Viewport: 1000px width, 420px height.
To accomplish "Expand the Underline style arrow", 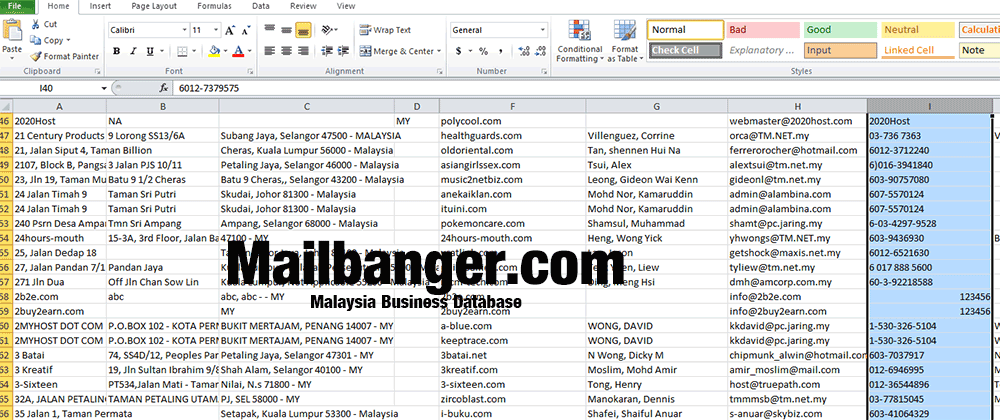I will click(x=161, y=51).
